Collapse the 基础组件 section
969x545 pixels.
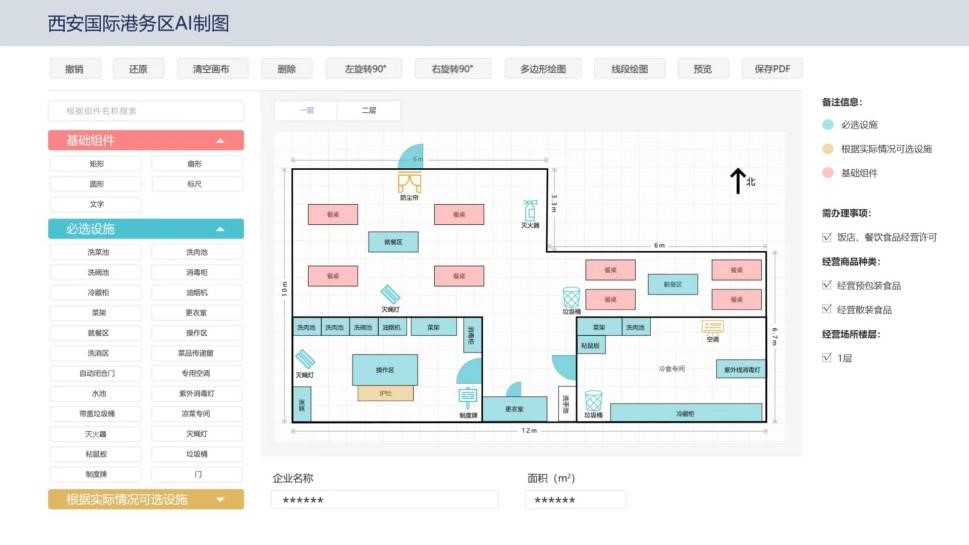[x=220, y=141]
